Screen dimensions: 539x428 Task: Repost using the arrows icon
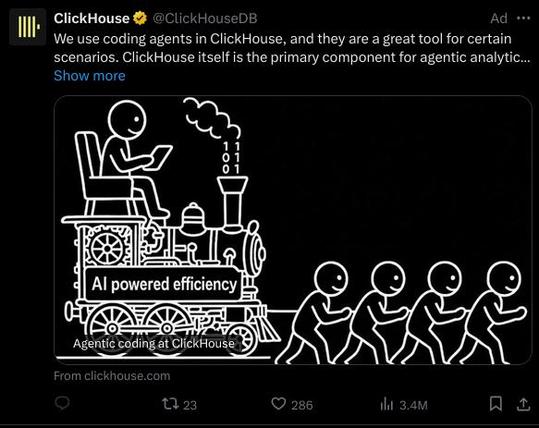click(x=170, y=404)
